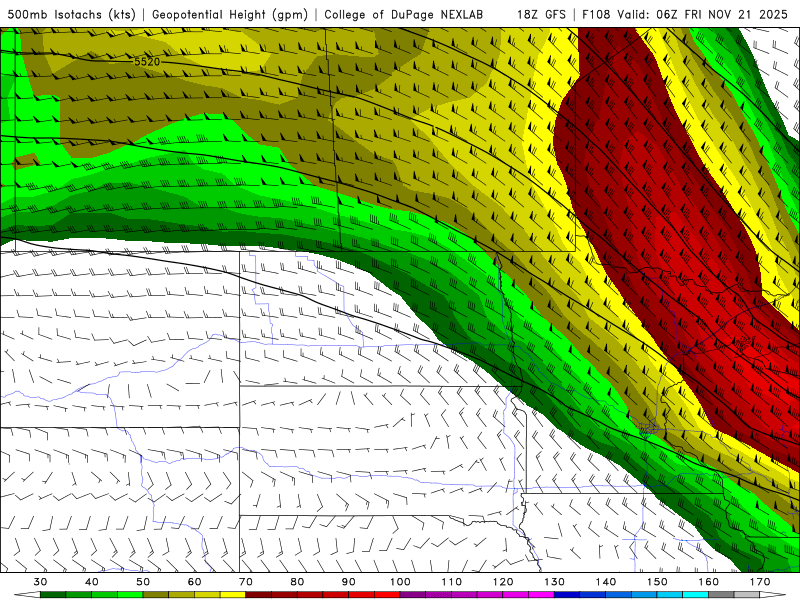Select the dark maroon 70–75 kt colorbar swatch
800x600 pixels.
pyautogui.click(x=259, y=594)
